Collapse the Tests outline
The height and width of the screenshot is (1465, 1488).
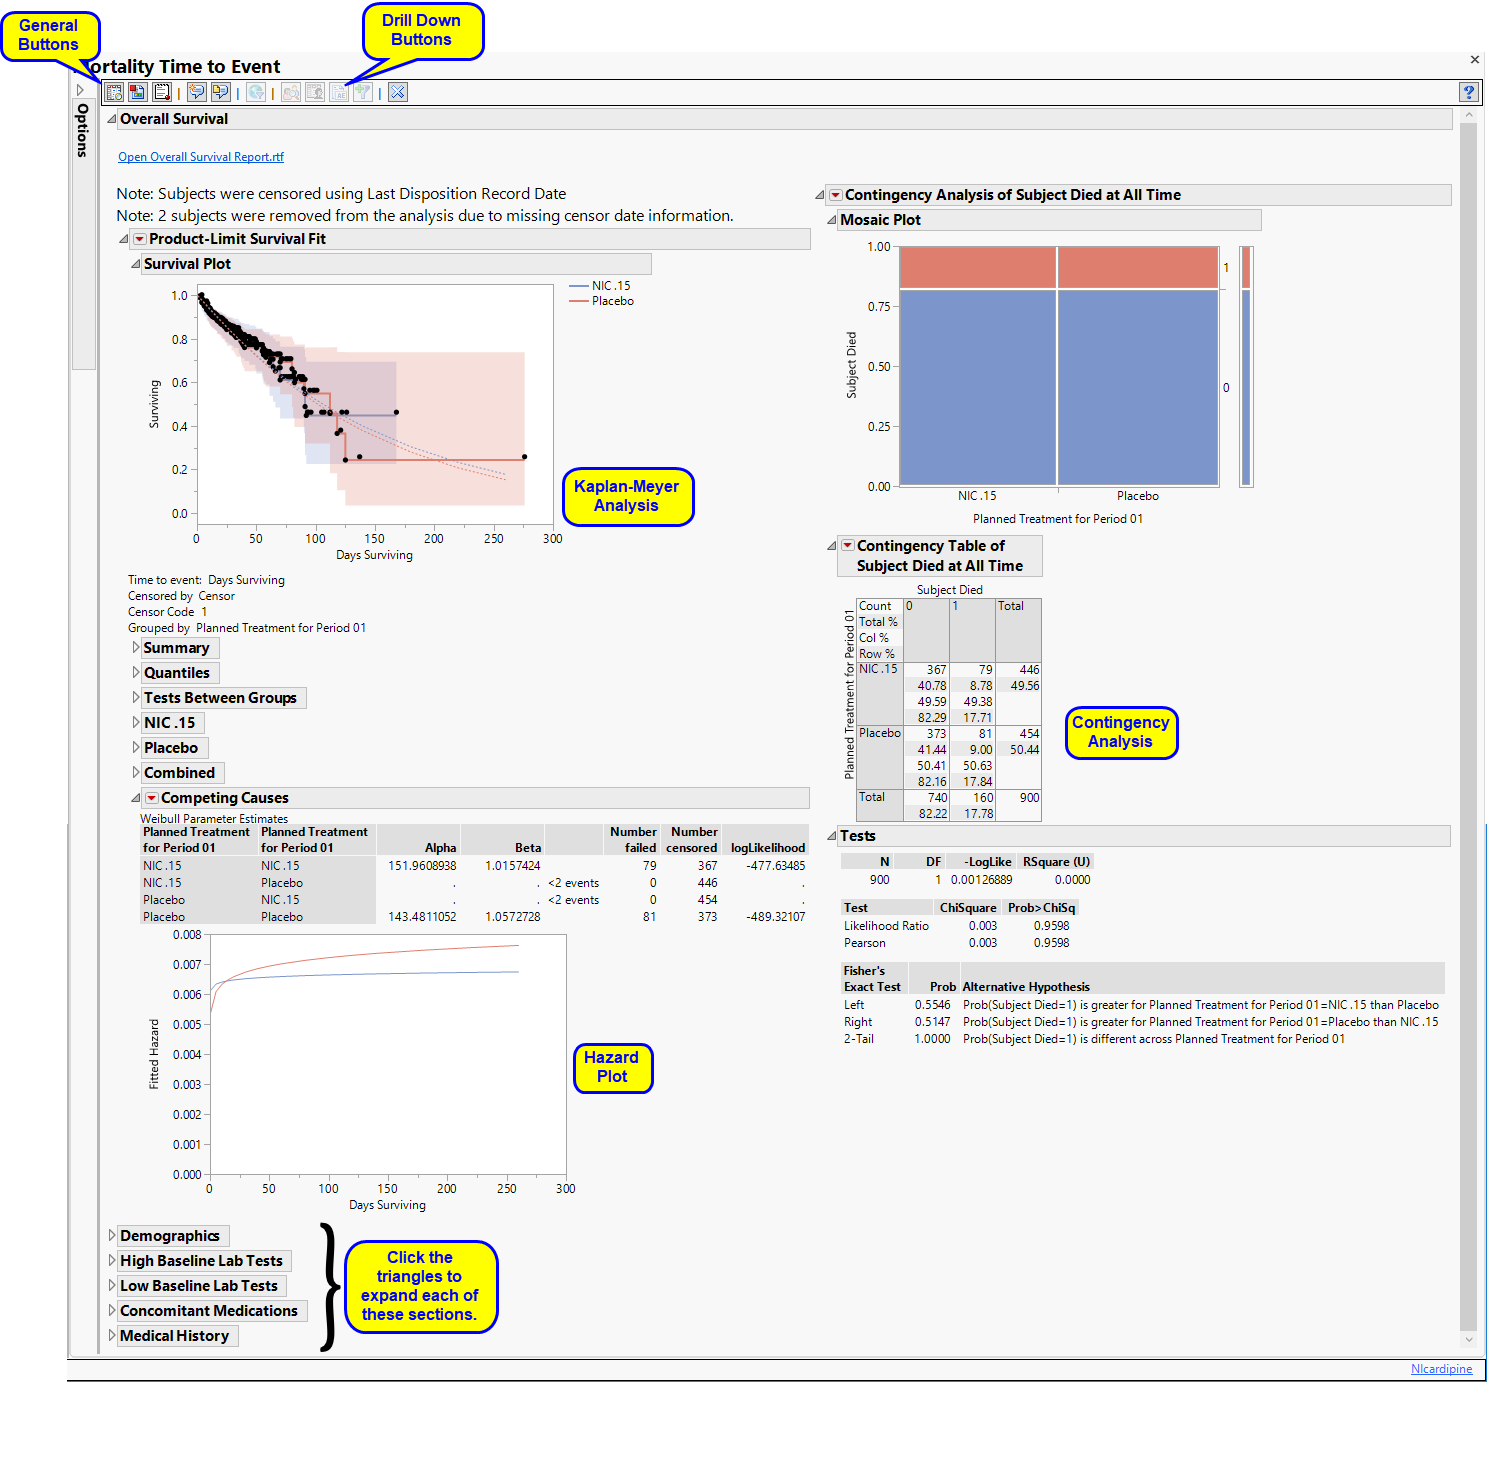coord(832,836)
